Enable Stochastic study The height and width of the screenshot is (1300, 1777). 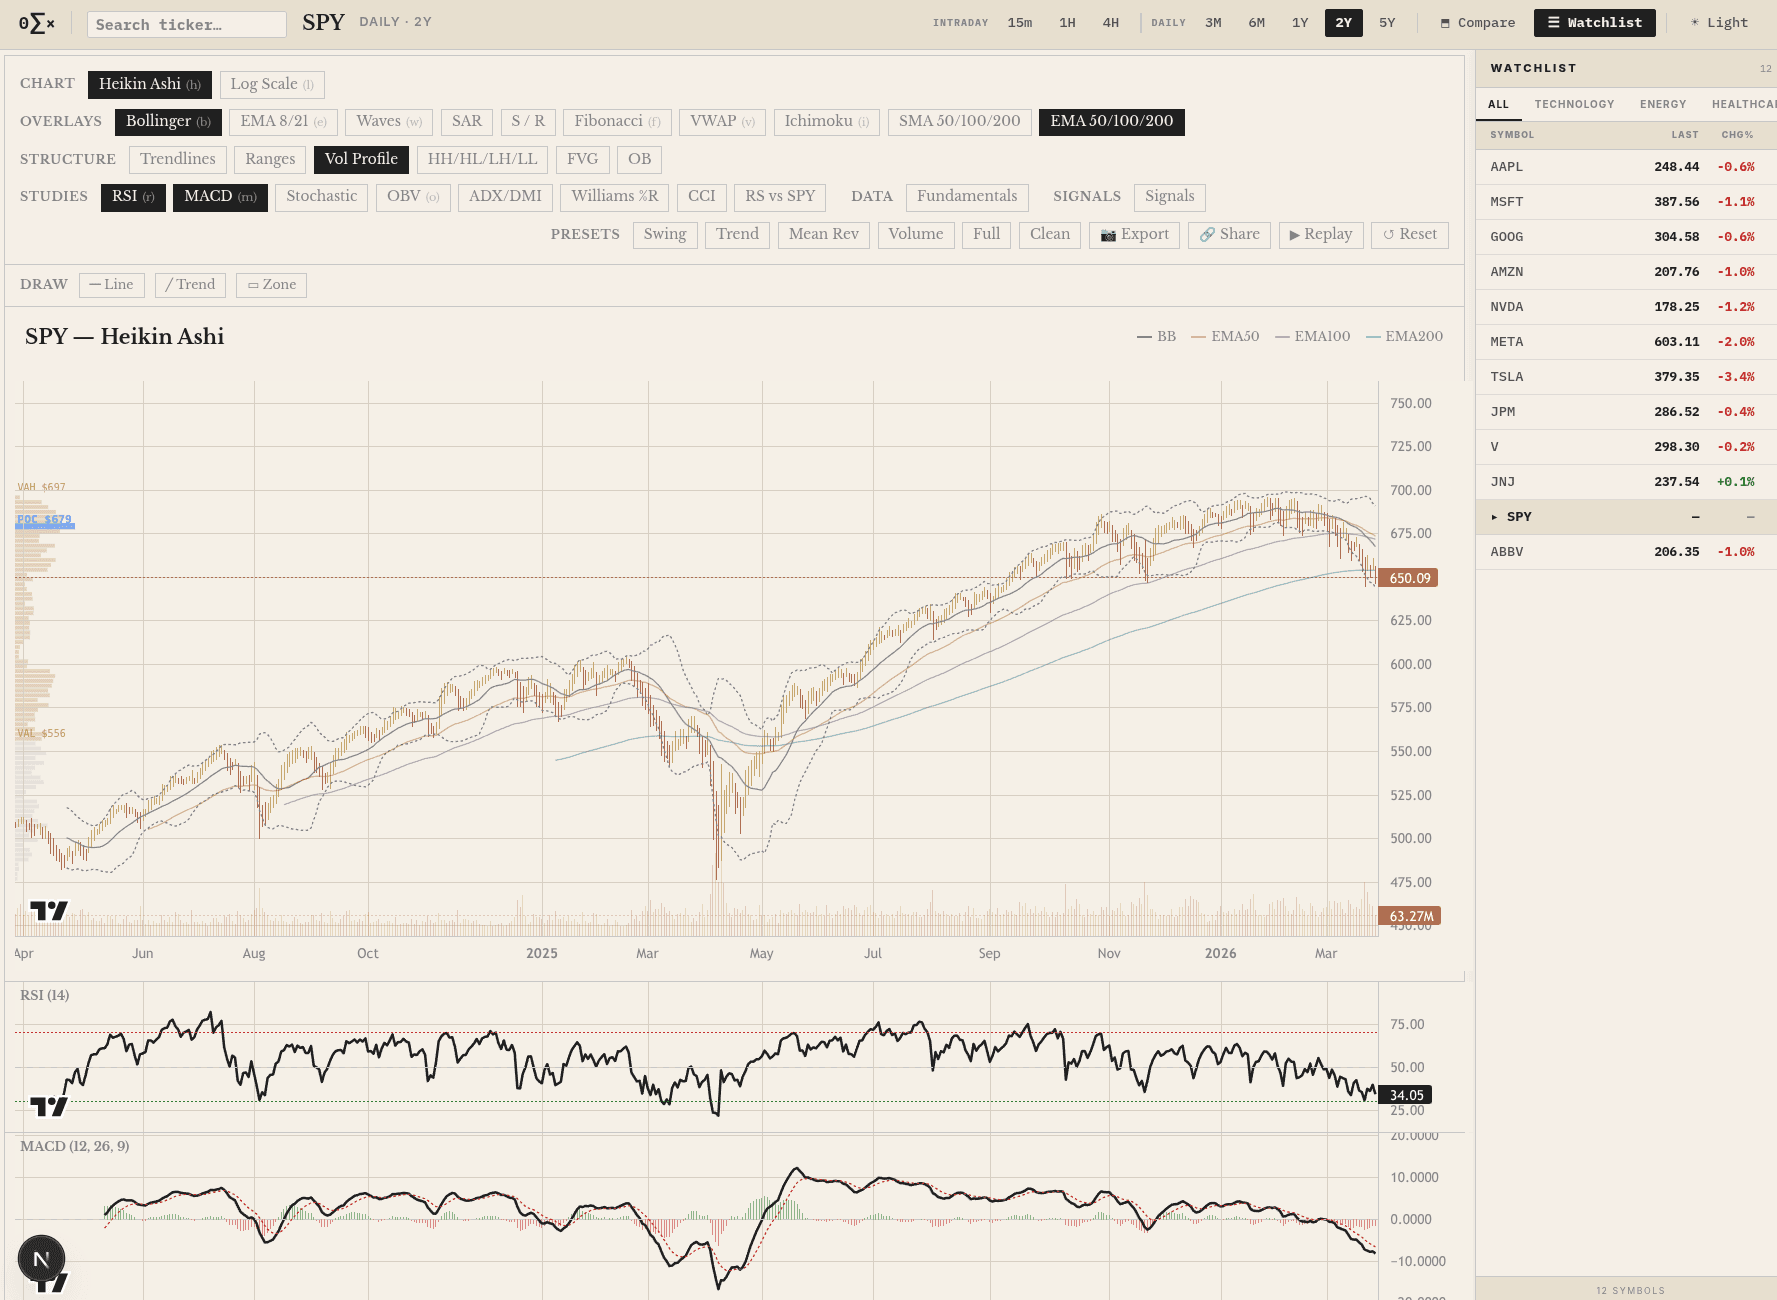coord(322,197)
